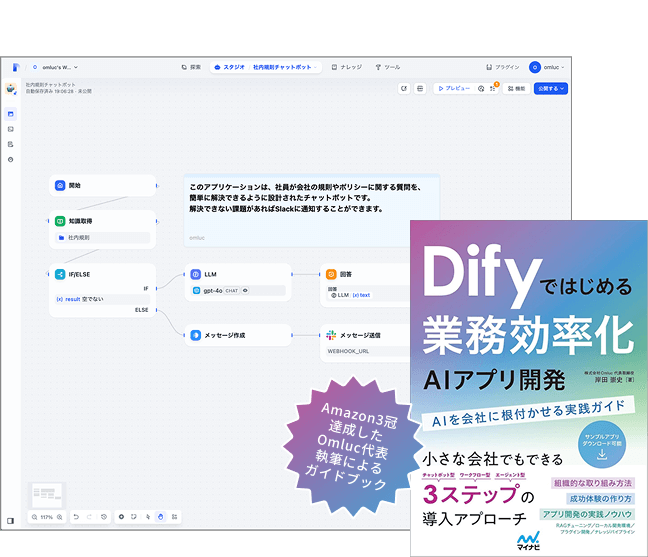Click the organize nodes icon
Image resolution: width=648 pixels, height=557 pixels.
[174, 517]
